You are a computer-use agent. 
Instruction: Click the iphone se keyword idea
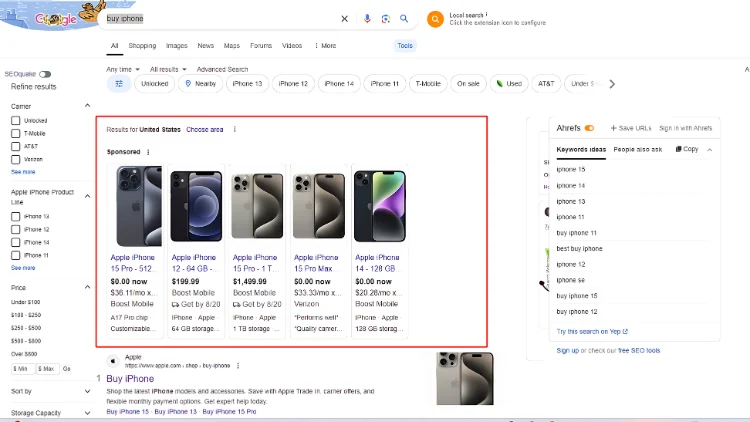(571, 280)
